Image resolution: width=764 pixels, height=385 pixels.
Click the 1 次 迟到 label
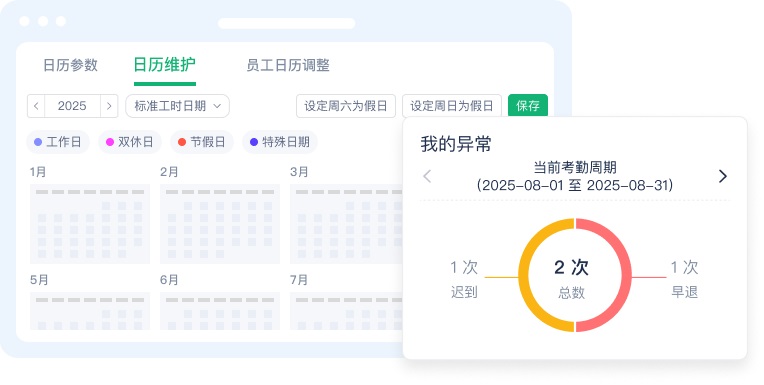(x=464, y=279)
